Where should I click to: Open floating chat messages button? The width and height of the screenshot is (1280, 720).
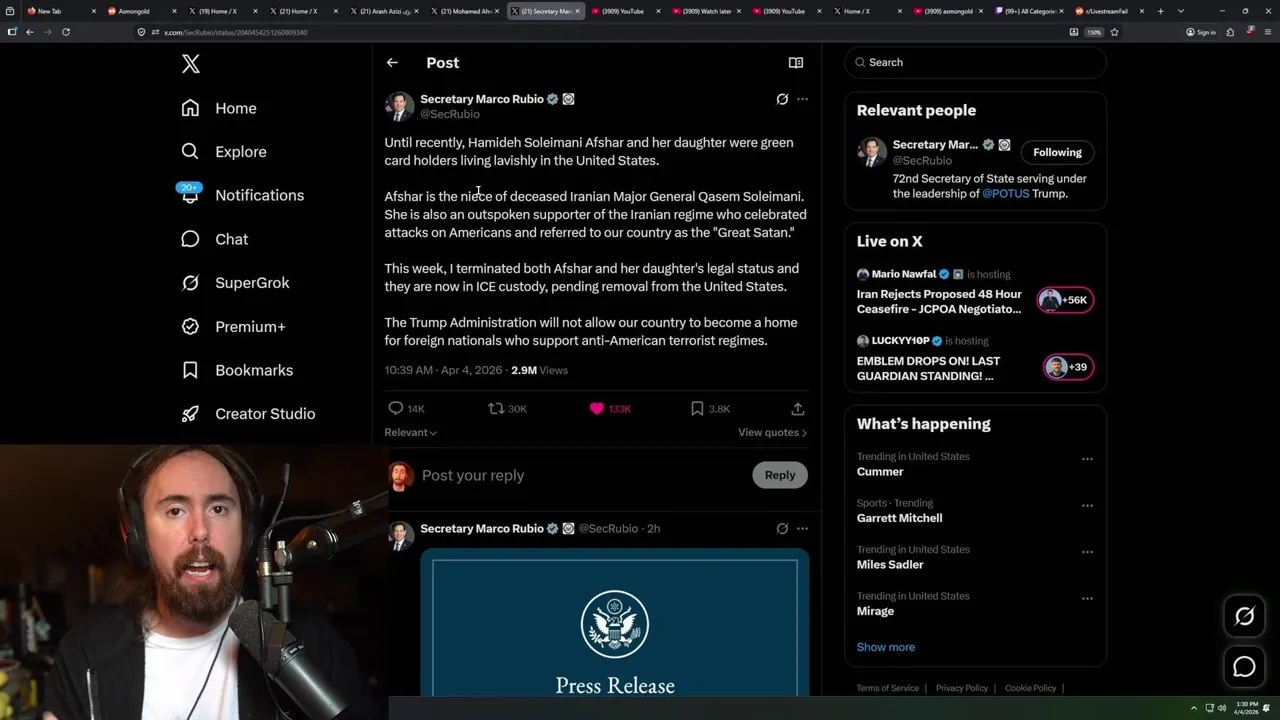pos(1244,667)
